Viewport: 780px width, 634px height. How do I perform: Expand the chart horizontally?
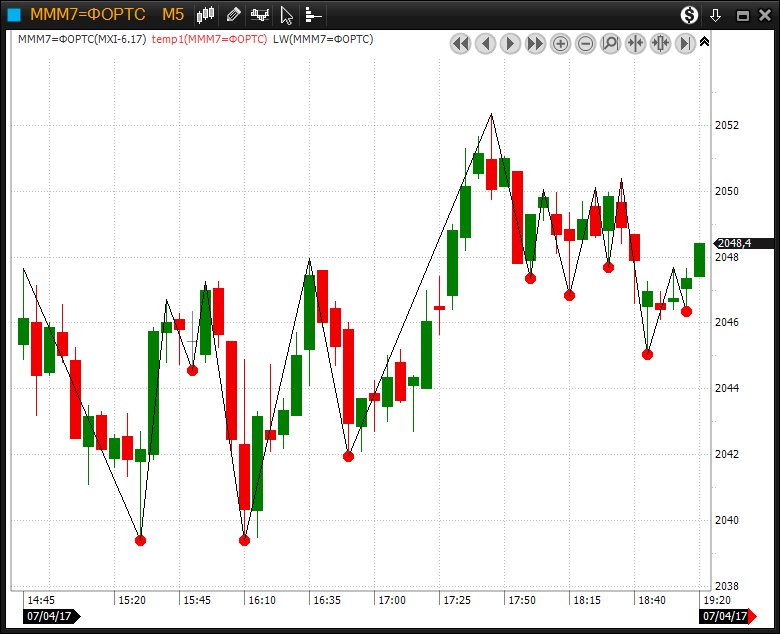661,44
